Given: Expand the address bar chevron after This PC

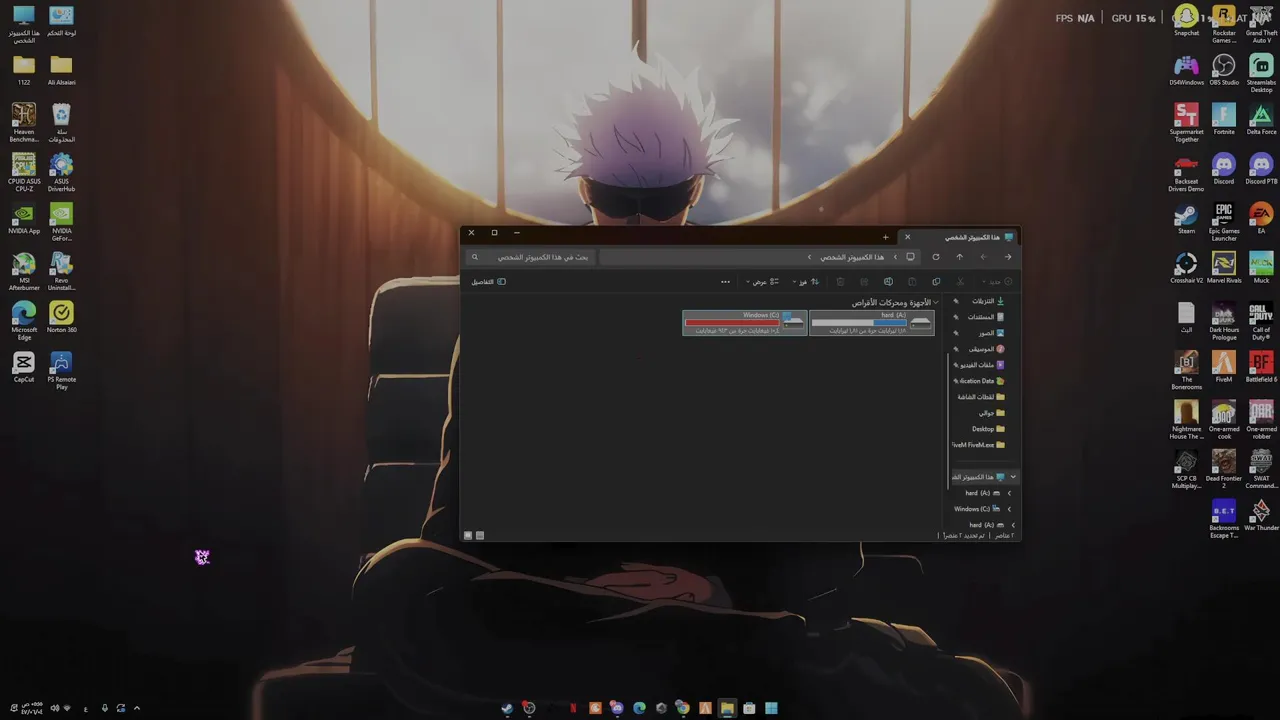Looking at the screenshot, I should click(x=810, y=257).
